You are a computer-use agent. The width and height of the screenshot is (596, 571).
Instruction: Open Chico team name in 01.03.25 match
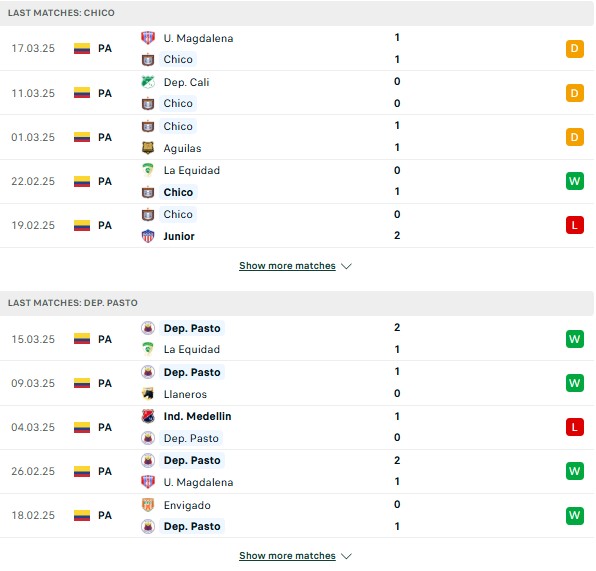(x=178, y=126)
